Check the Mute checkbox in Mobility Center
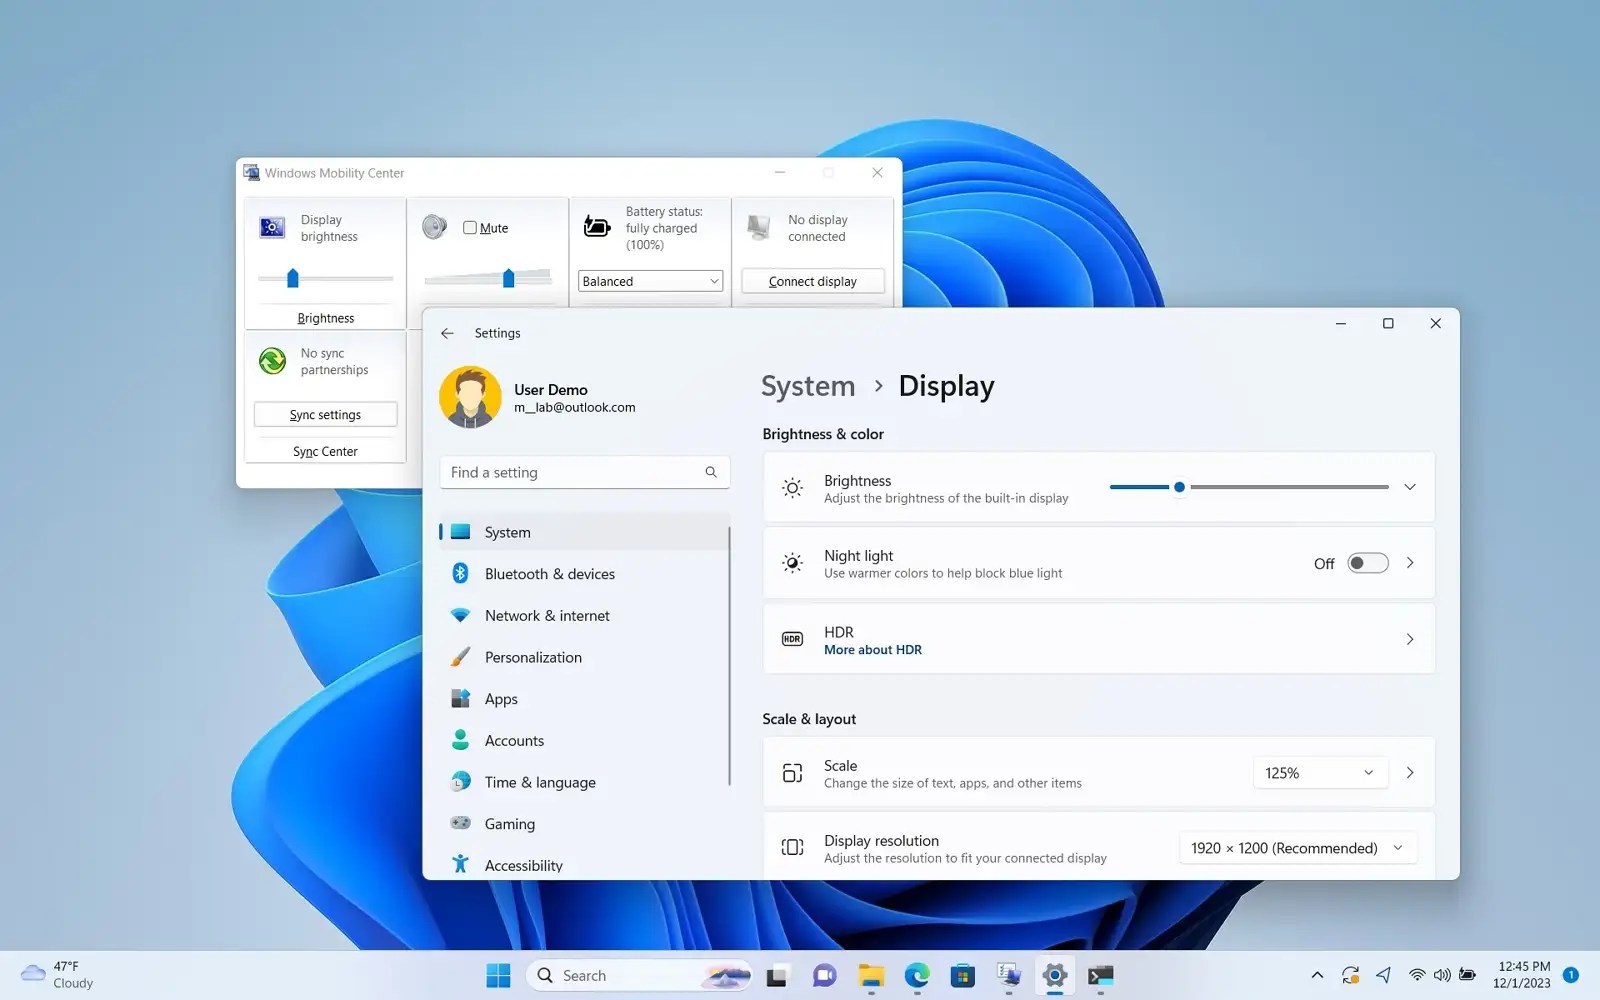This screenshot has width=1600, height=1000. [x=469, y=227]
